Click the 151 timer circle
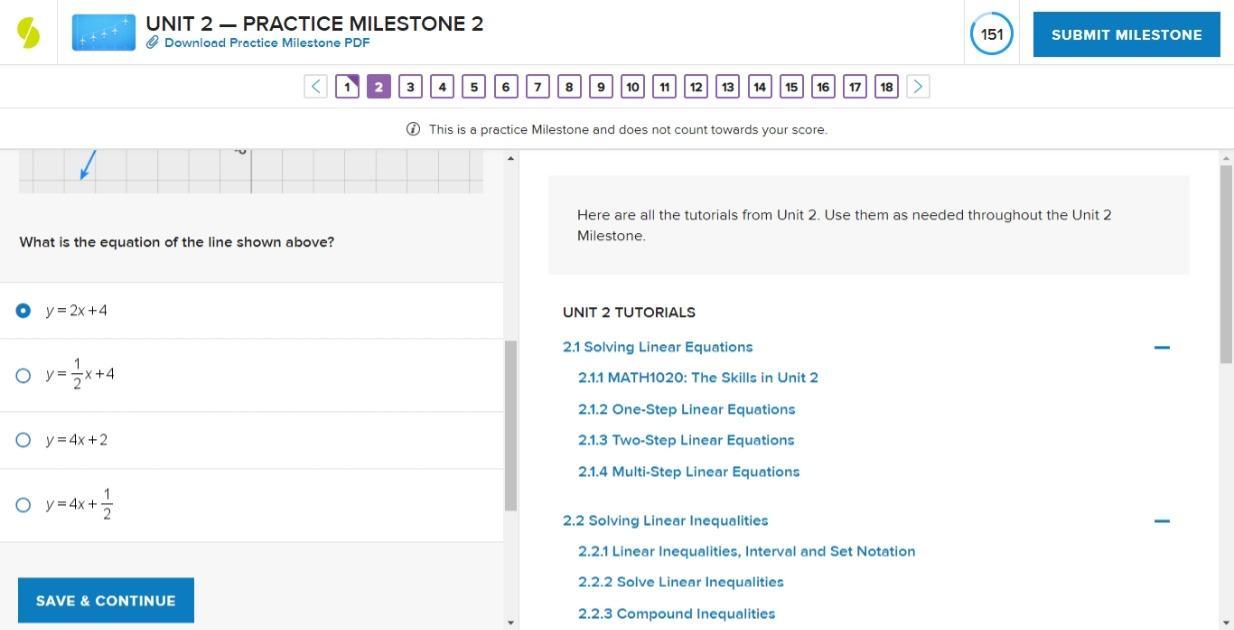Image resolution: width=1234 pixels, height=630 pixels. pos(991,34)
